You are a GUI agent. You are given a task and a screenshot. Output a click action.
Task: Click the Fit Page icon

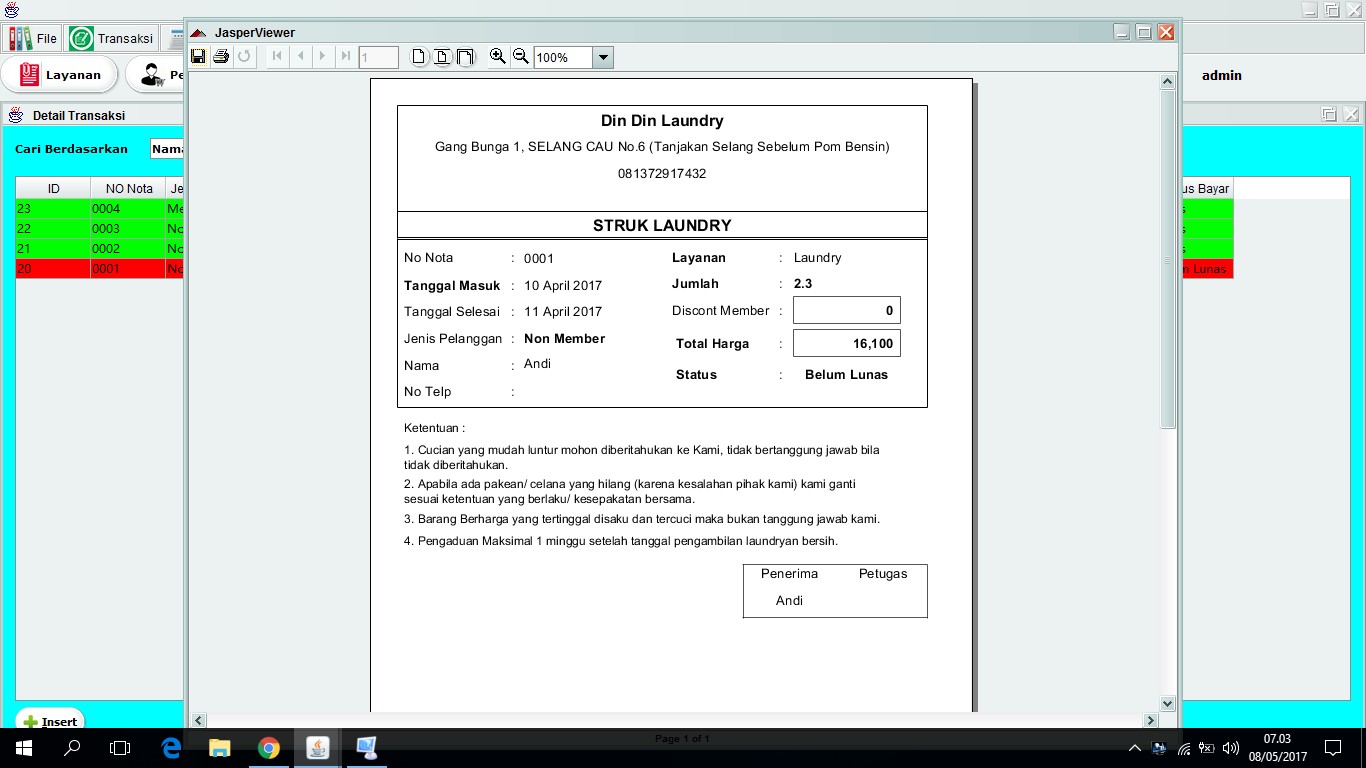click(x=441, y=57)
